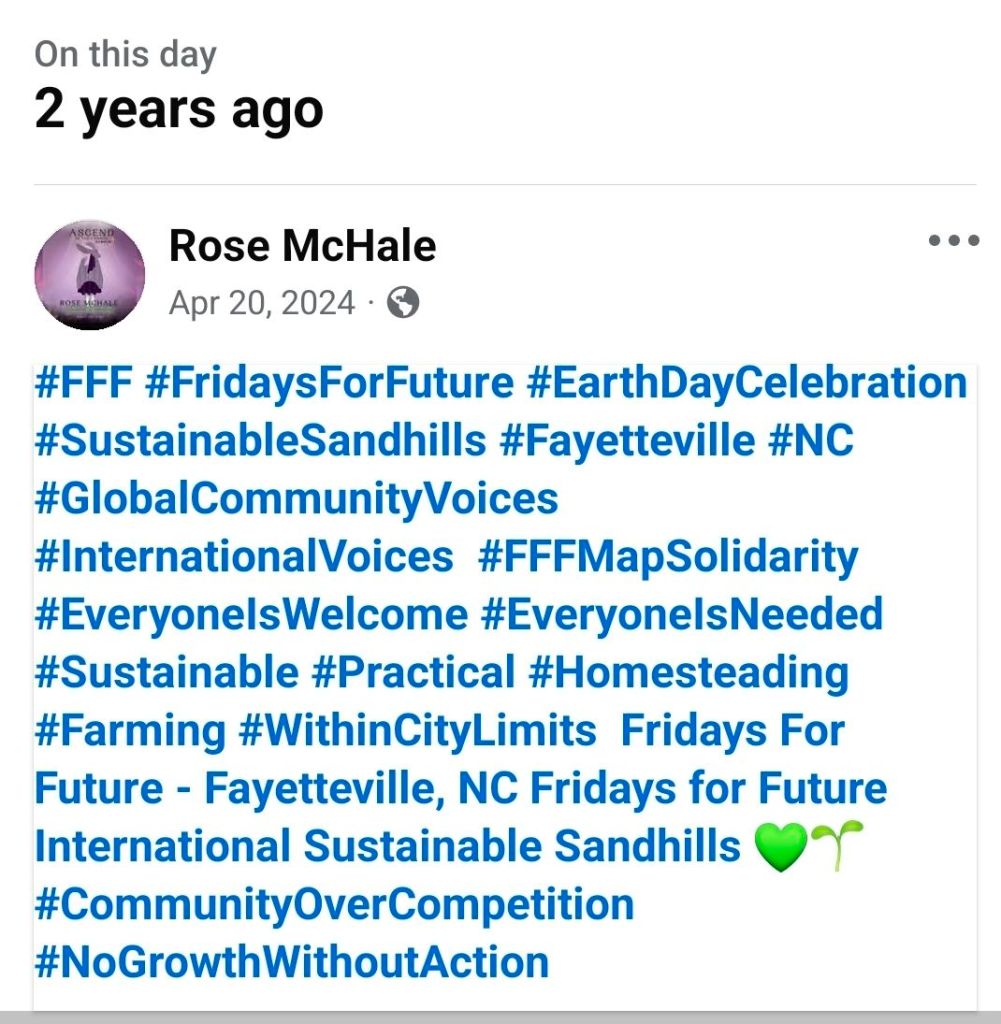
Task: Open the #GlobalCommunityVoices hashtag
Action: [296, 499]
